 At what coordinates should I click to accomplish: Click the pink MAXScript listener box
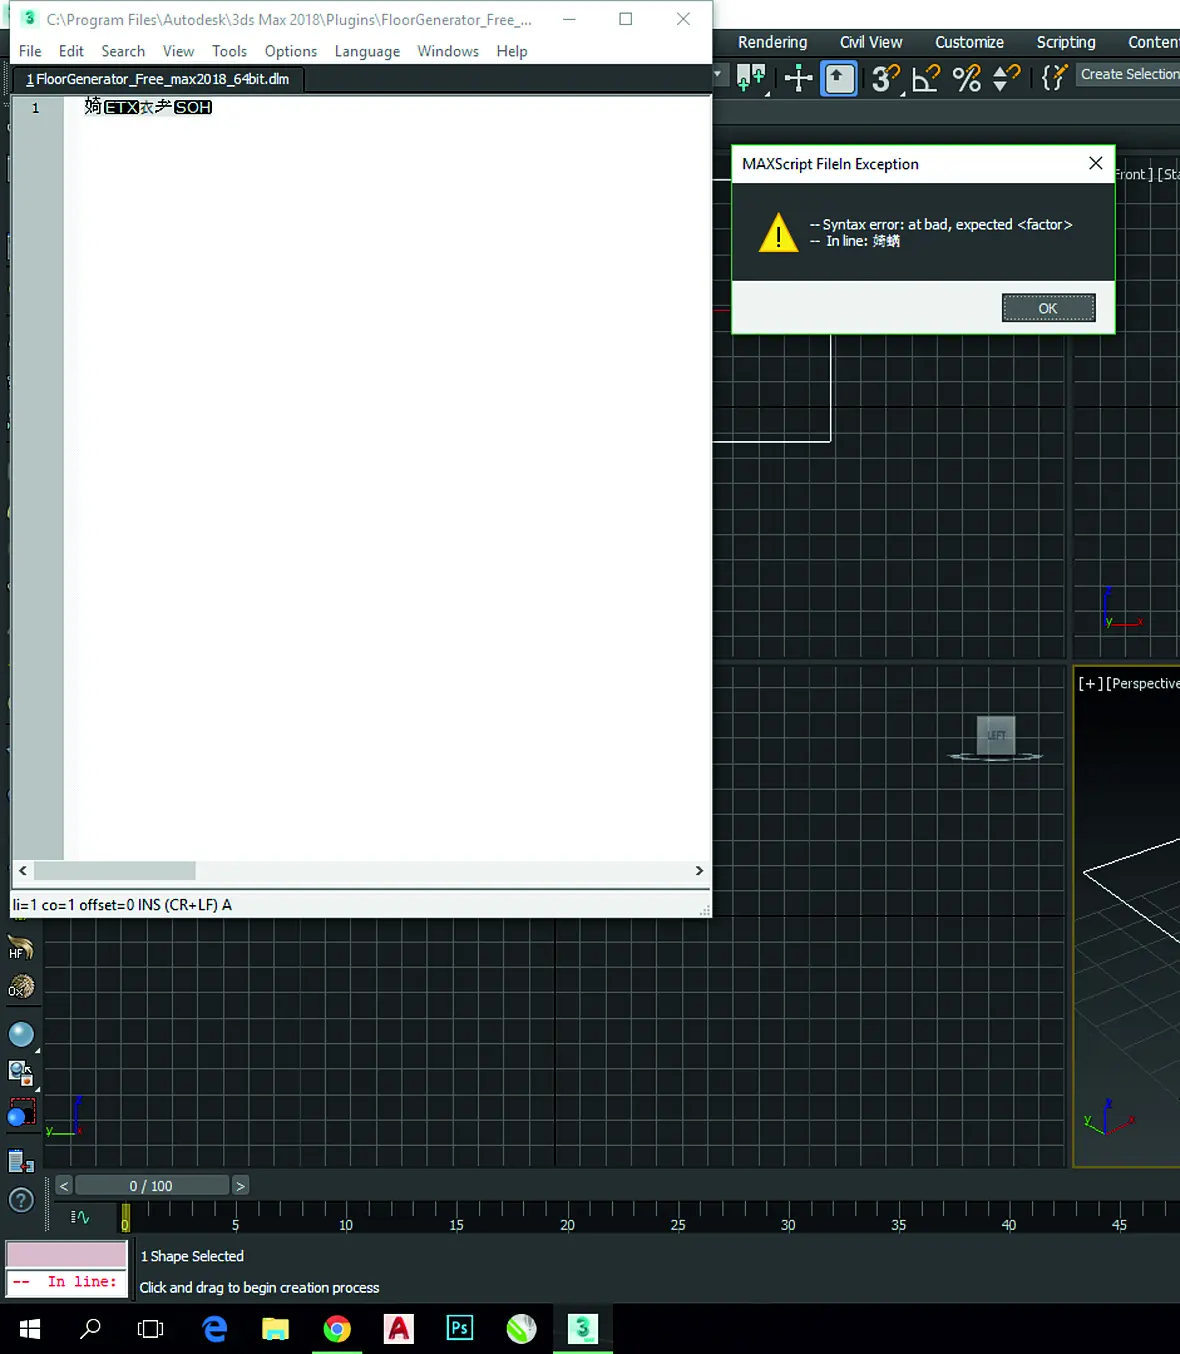(67, 1254)
